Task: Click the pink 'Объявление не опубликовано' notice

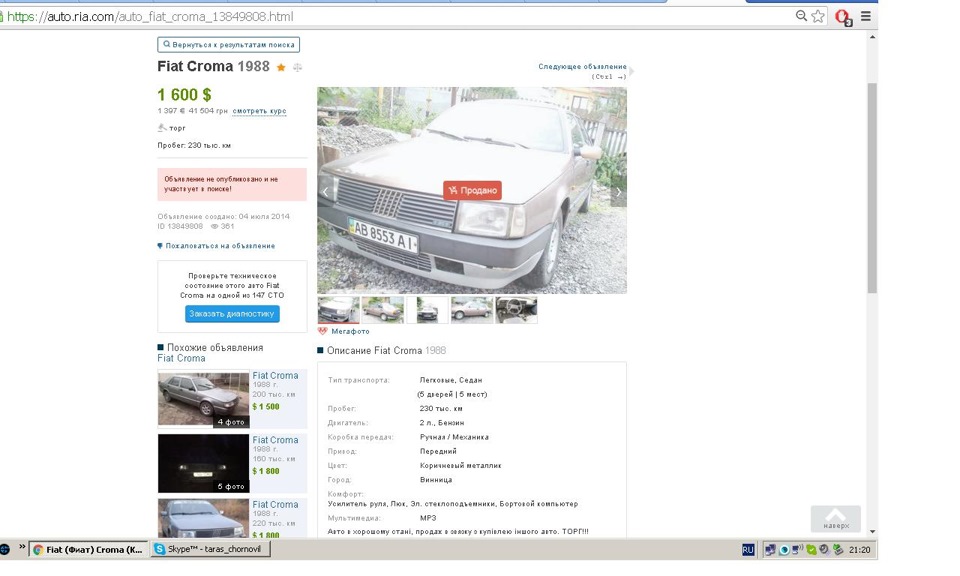Action: [232, 184]
